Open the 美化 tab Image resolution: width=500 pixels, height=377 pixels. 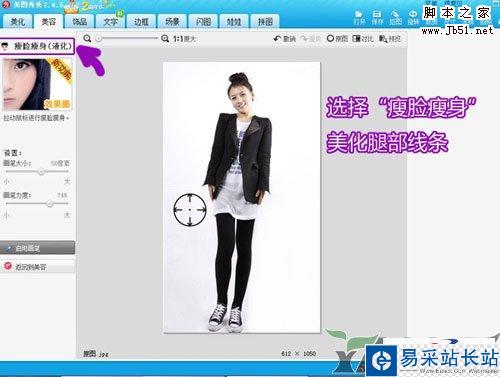tap(17, 21)
